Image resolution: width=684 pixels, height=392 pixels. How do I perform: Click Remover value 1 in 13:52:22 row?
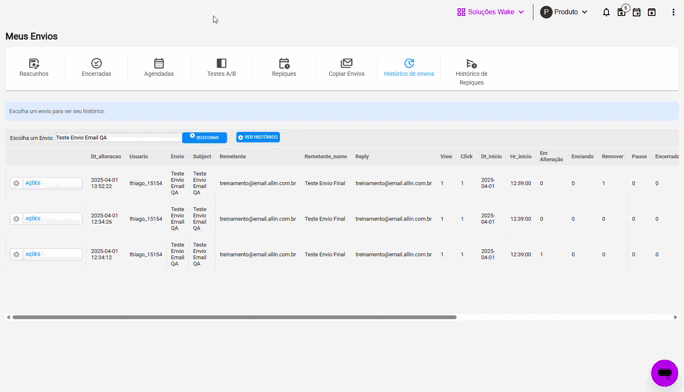click(x=604, y=183)
